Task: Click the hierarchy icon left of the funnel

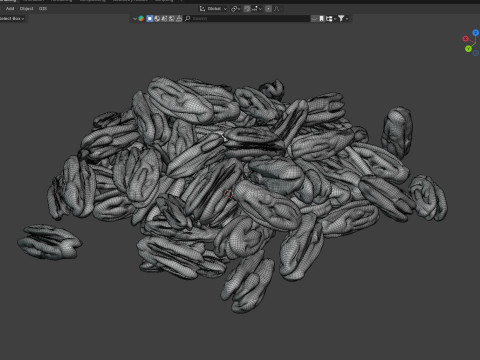Action: click(329, 19)
